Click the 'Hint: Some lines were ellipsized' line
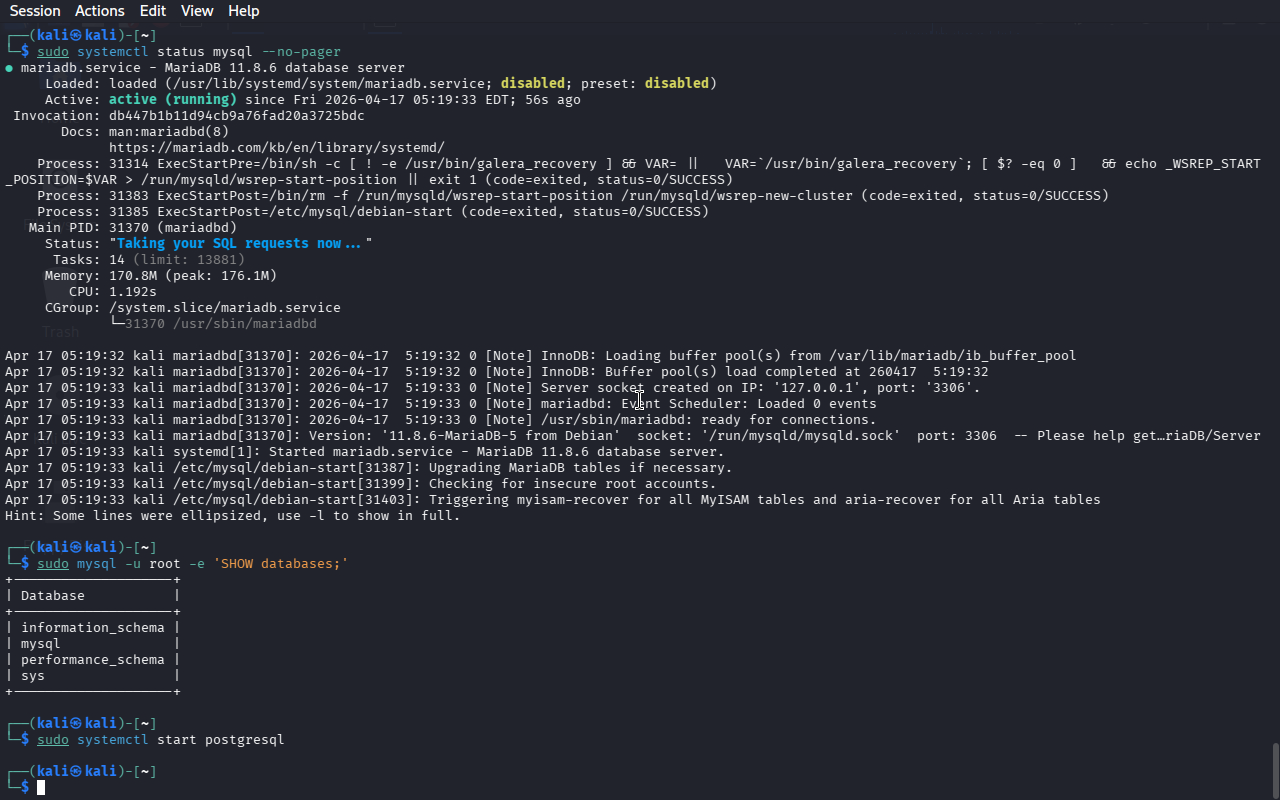The height and width of the screenshot is (800, 1280). tap(232, 516)
